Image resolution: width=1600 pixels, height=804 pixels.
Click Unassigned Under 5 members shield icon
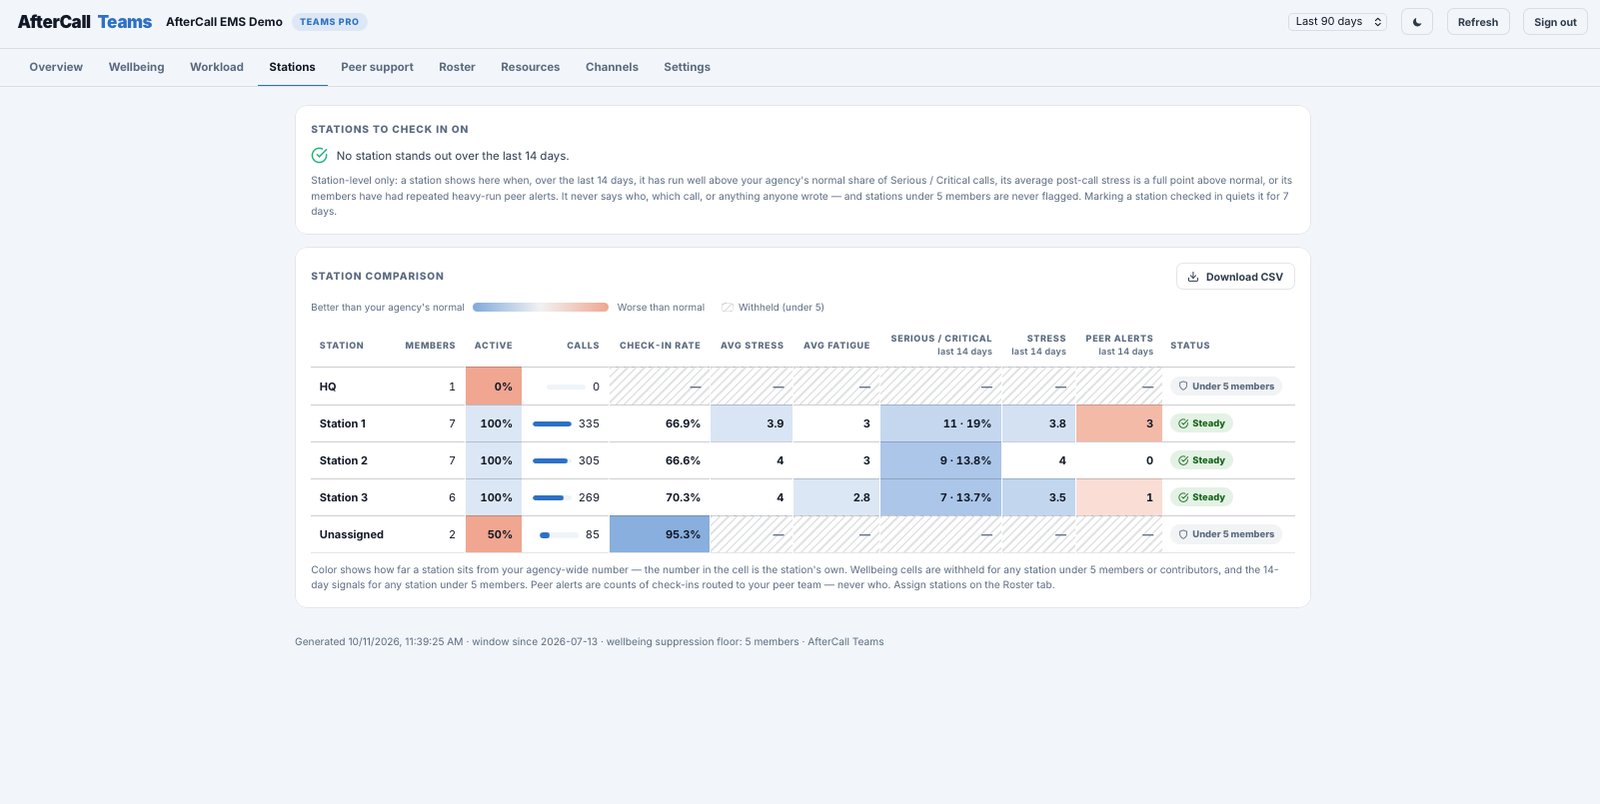tap(1183, 534)
